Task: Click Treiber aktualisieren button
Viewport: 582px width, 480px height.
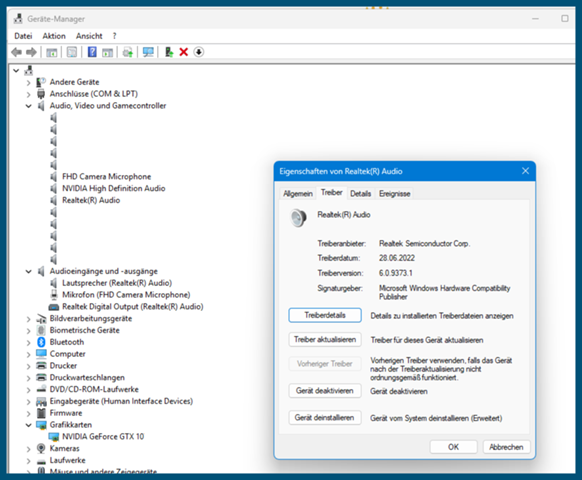Action: (325, 339)
